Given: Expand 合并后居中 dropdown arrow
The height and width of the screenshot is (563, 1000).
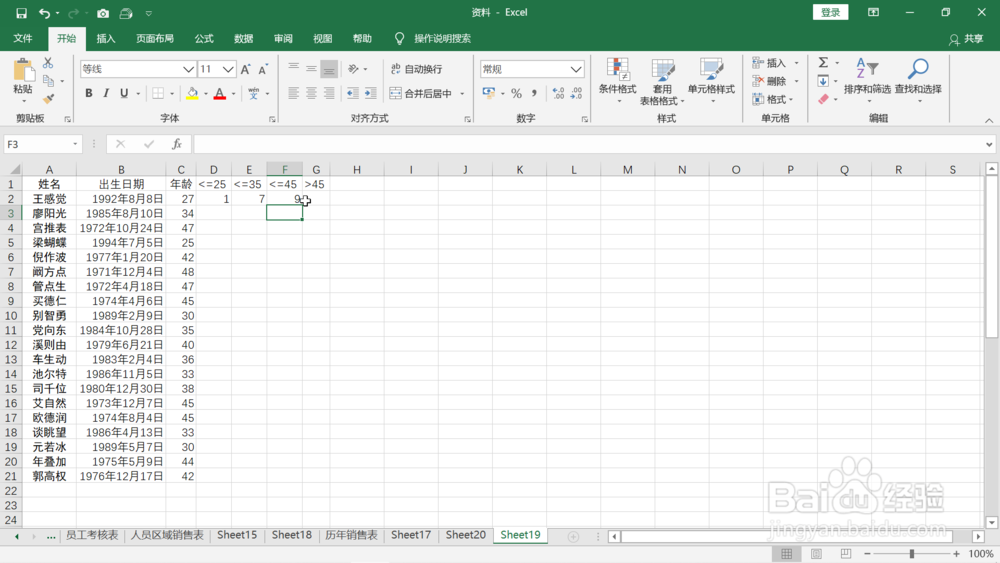Looking at the screenshot, I should click(x=462, y=94).
